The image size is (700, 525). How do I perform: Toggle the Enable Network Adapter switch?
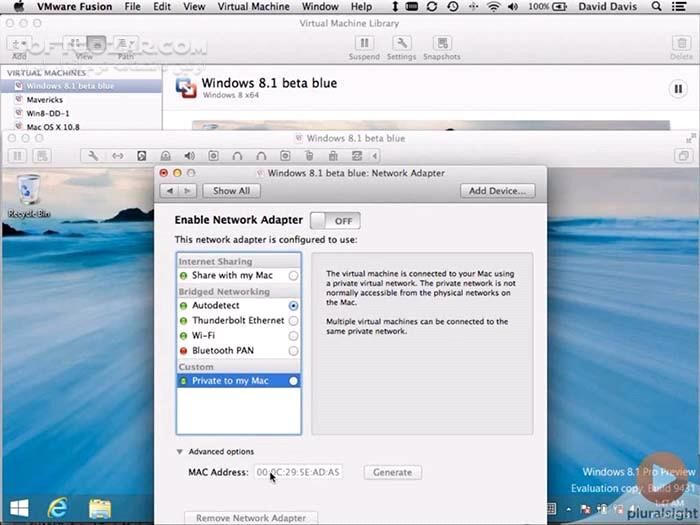pos(334,220)
